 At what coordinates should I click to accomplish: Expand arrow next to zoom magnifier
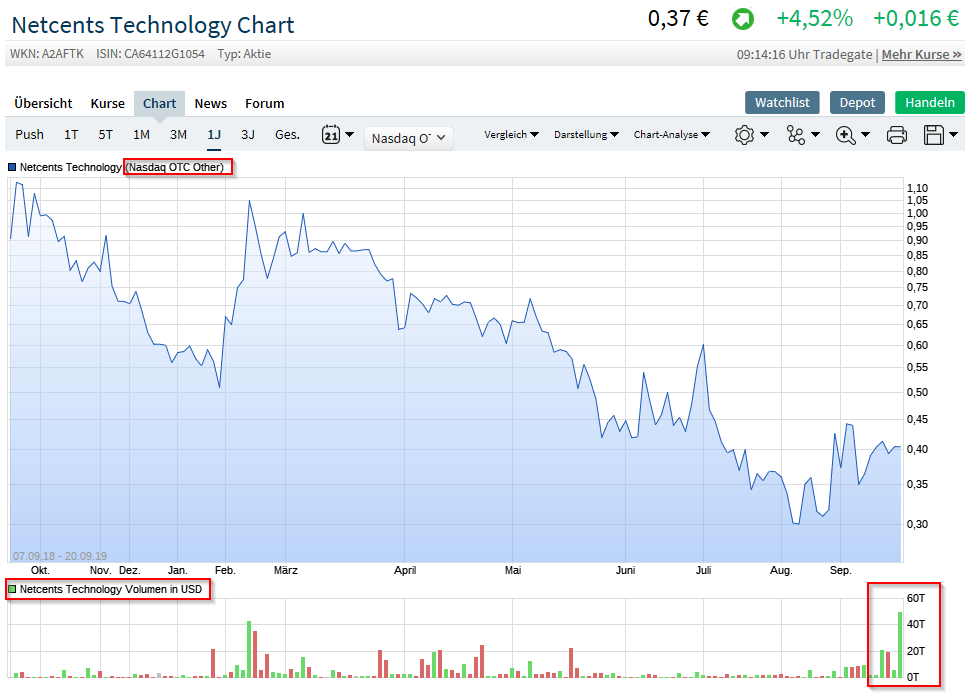point(865,134)
